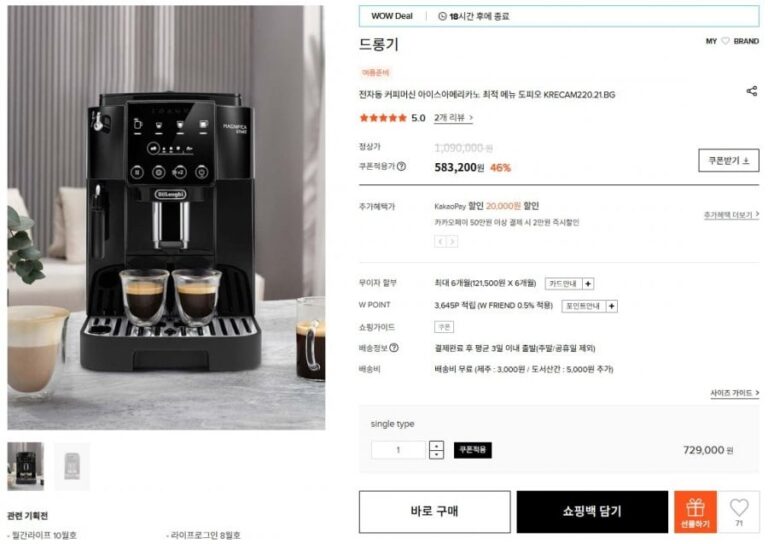This screenshot has width=768, height=544.
Task: Expand 카드안내 plus button
Action: point(588,284)
